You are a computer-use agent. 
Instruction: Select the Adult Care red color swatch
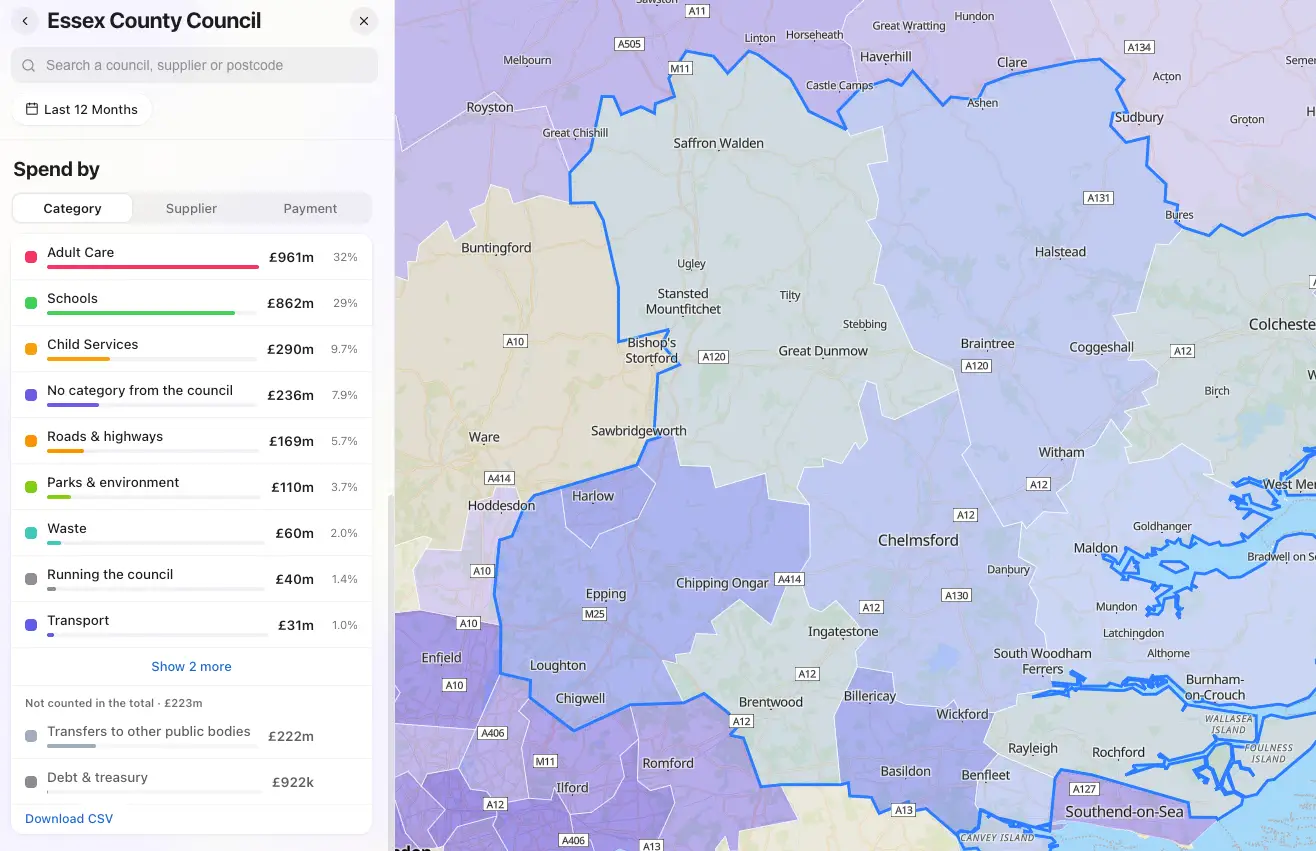(31, 257)
